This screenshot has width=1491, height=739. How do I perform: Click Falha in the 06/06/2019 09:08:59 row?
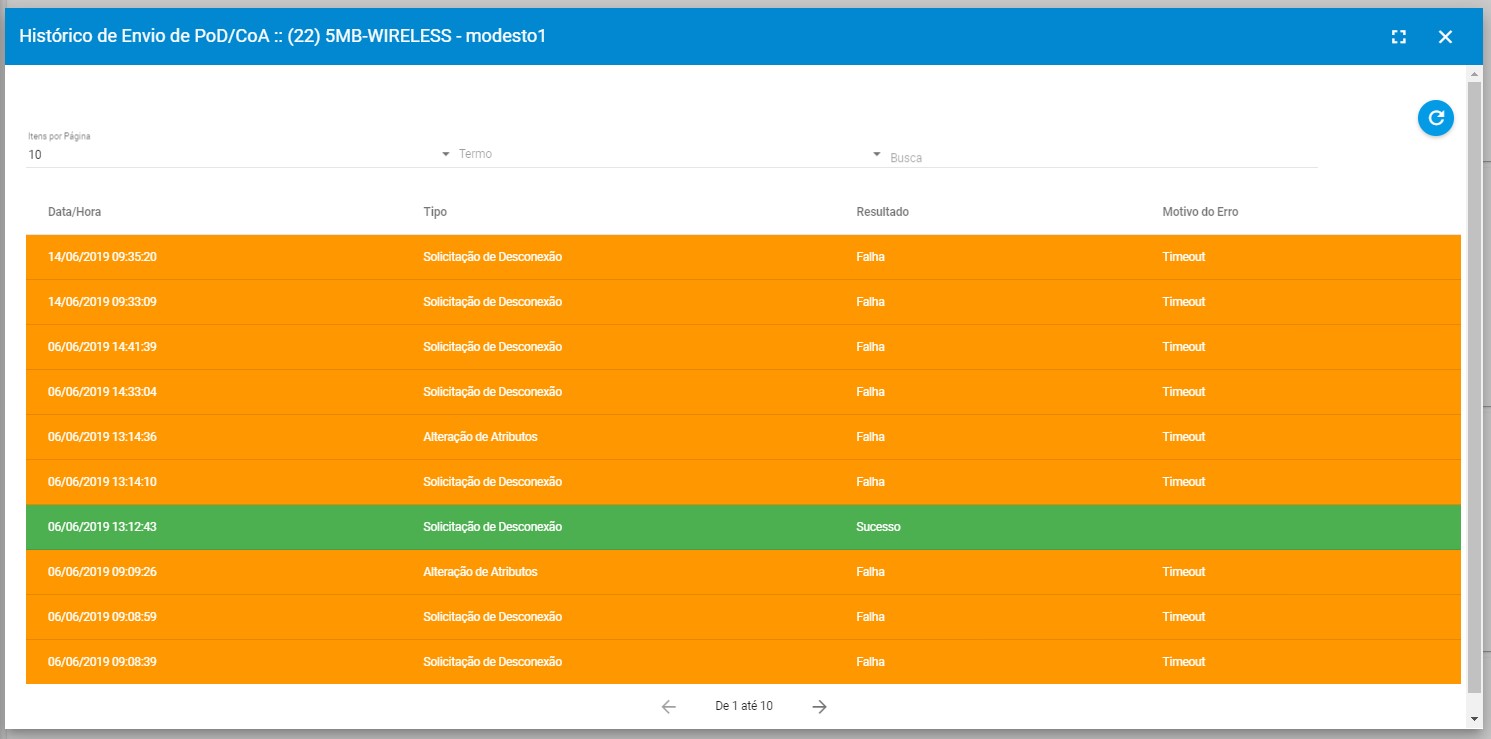point(870,617)
